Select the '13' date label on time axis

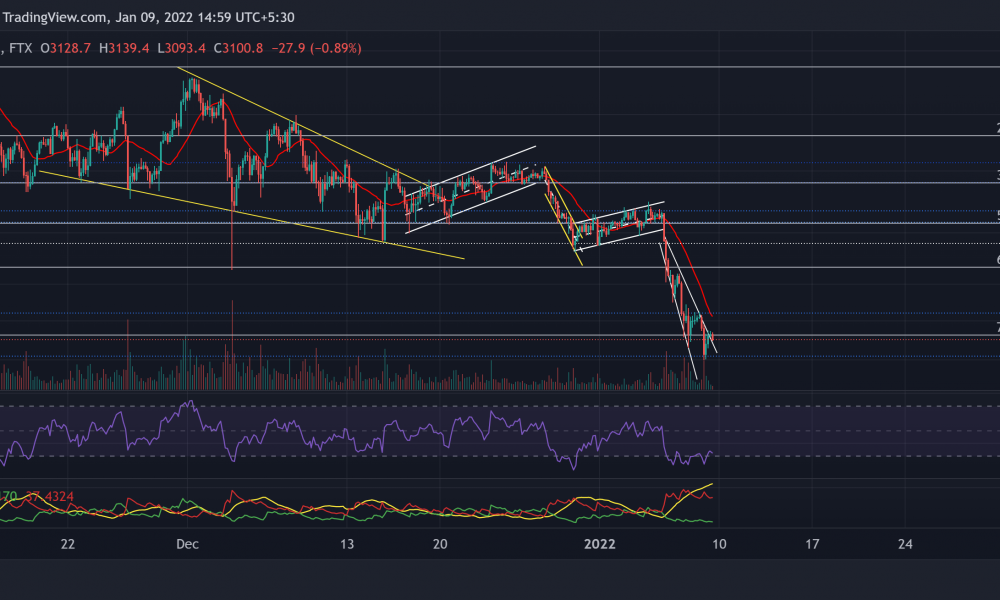(x=346, y=544)
